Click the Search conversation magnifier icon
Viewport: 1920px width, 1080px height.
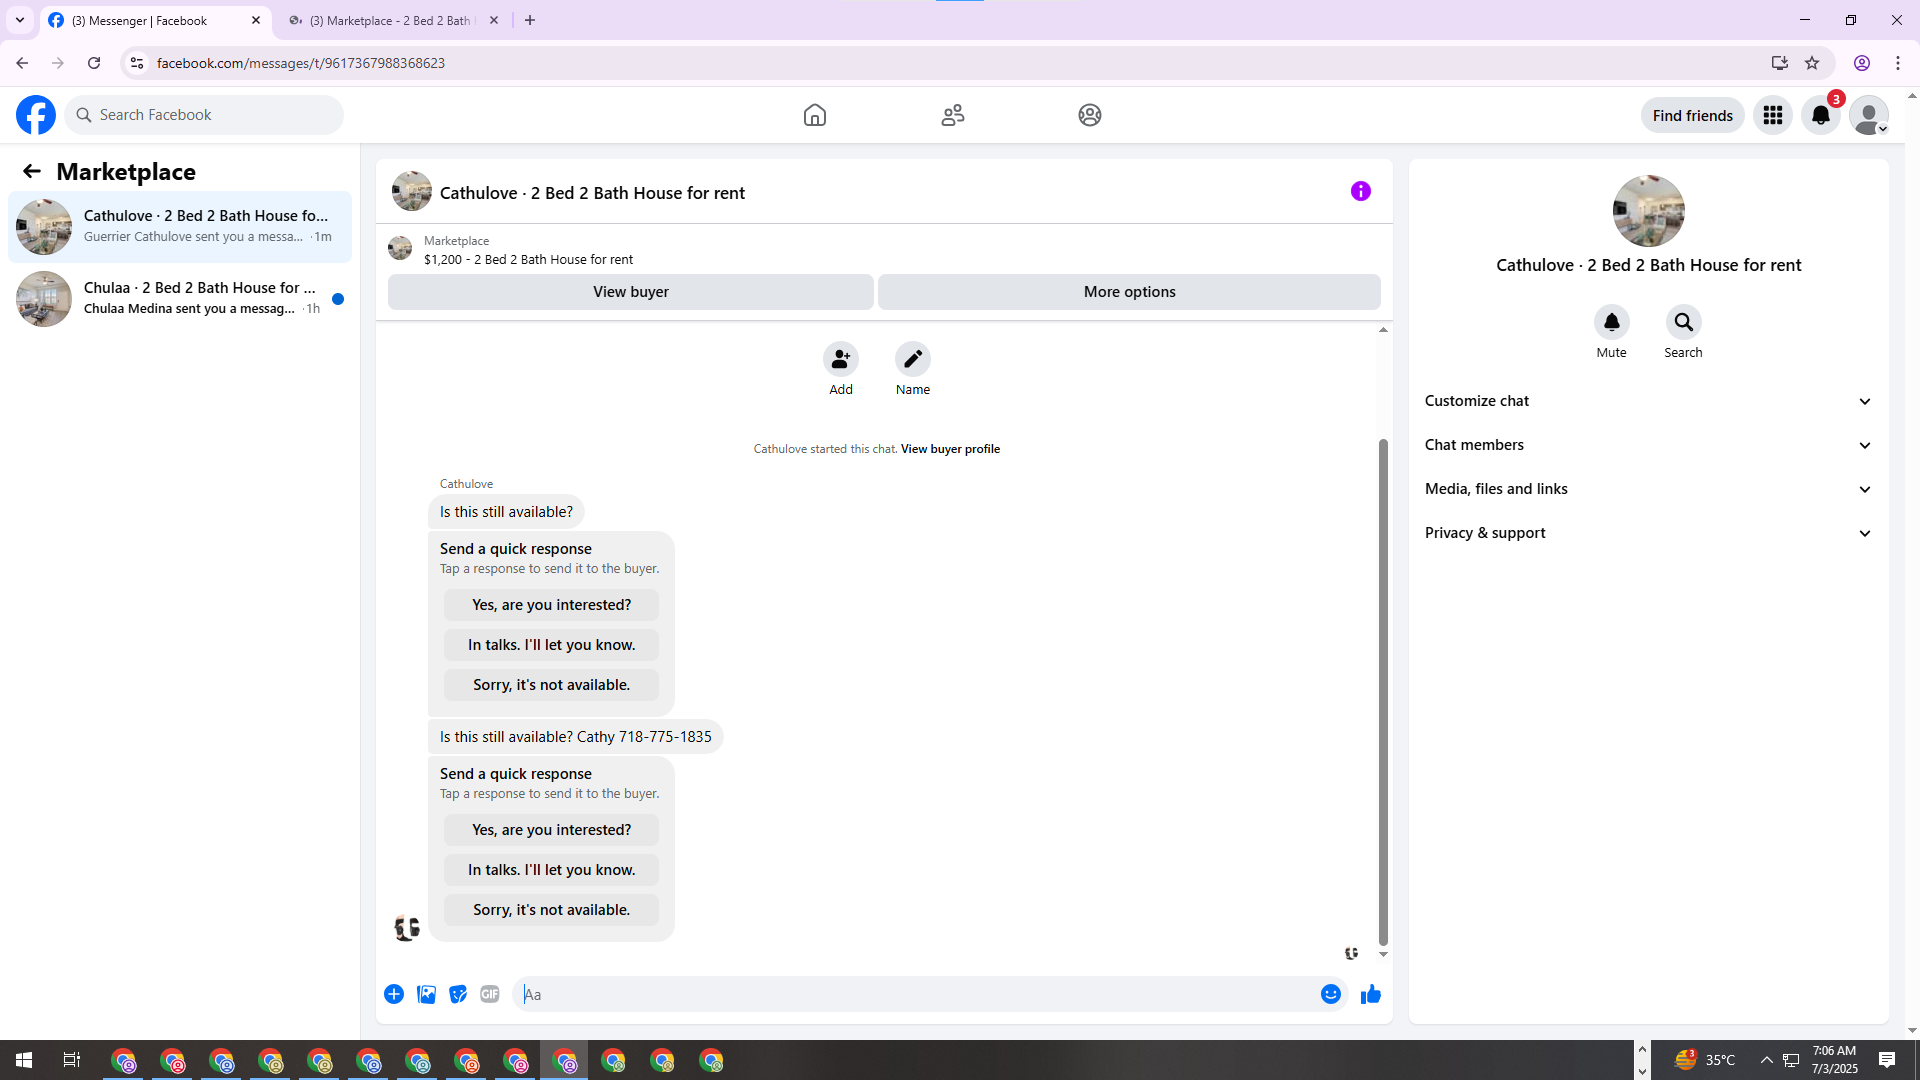(1683, 322)
